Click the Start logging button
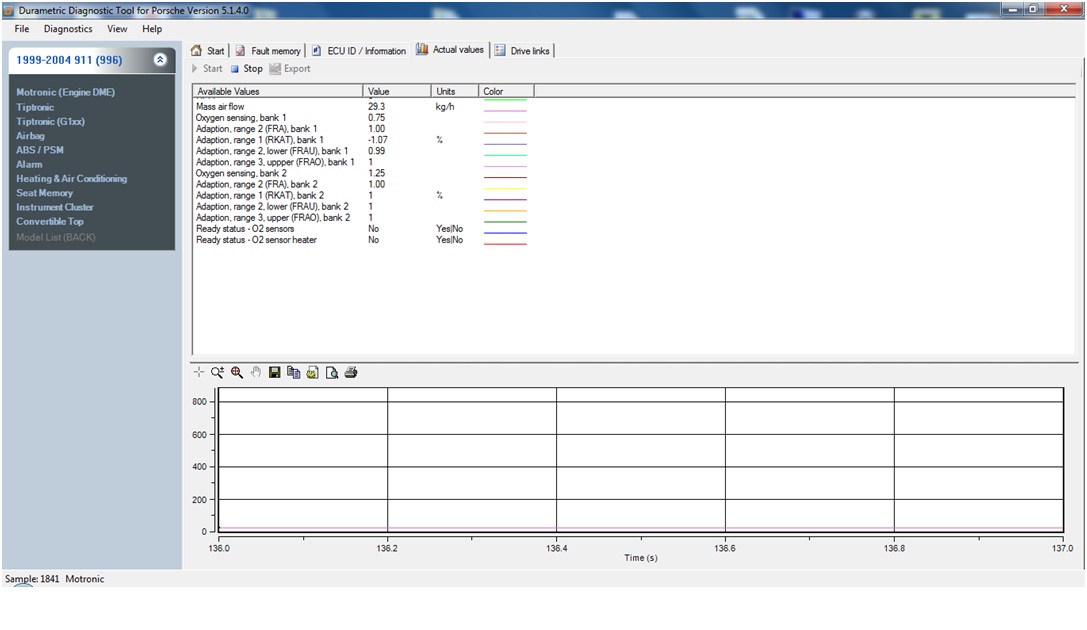Viewport: 1087px width, 630px height. click(x=207, y=69)
